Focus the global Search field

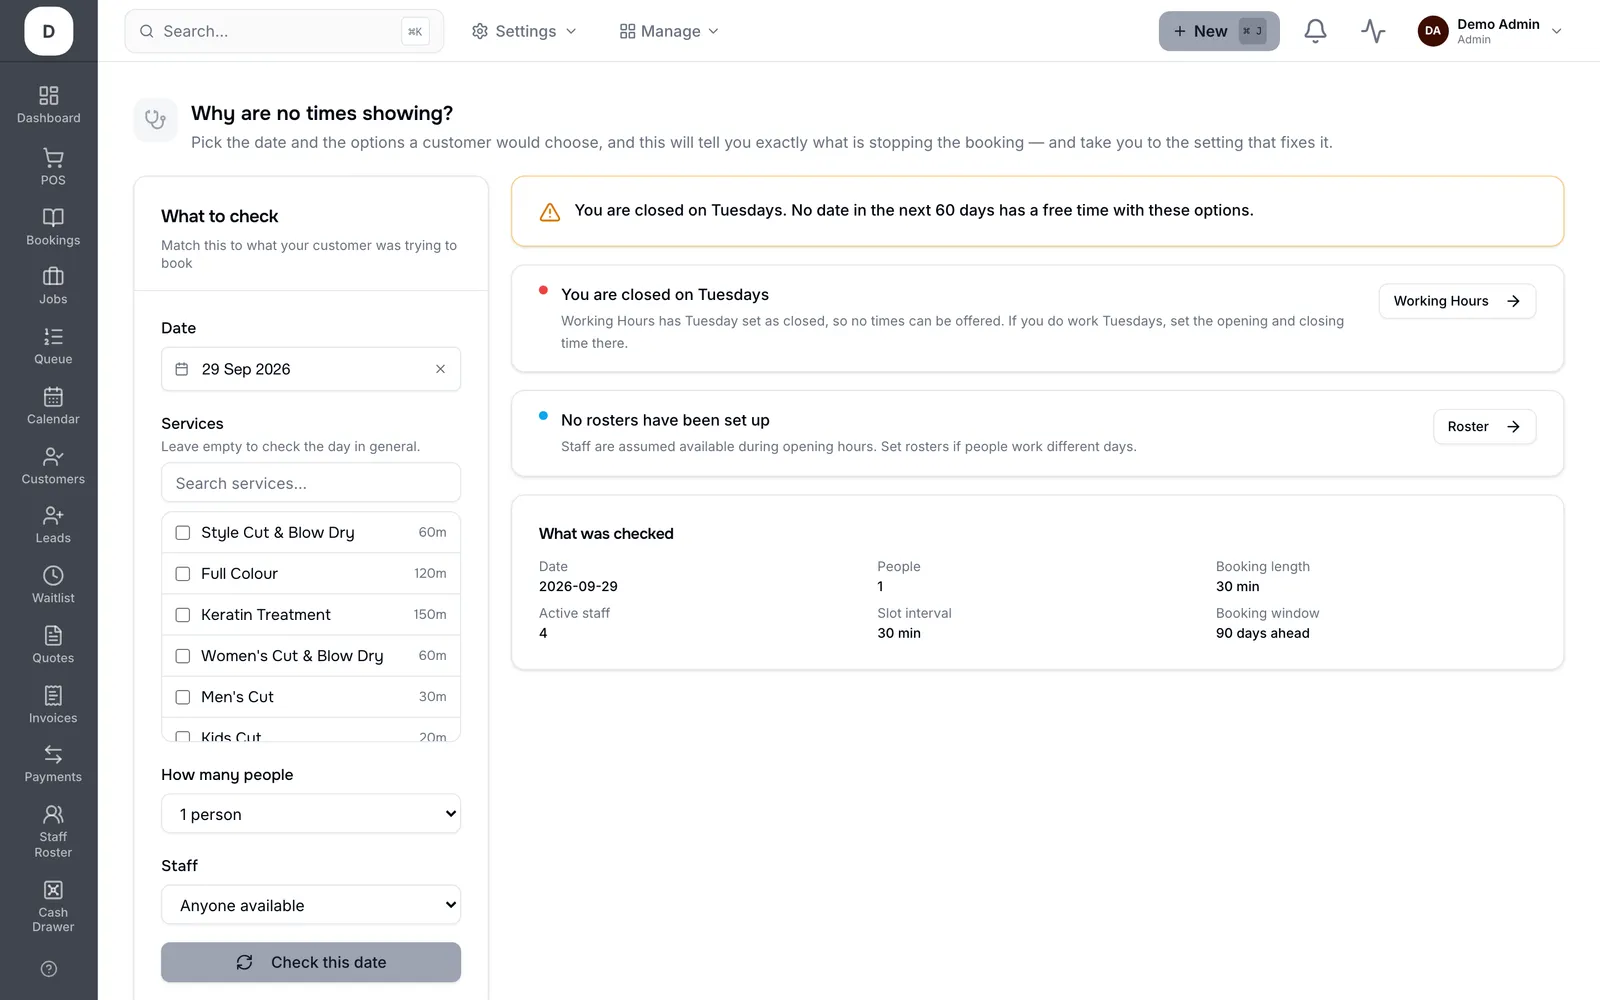pyautogui.click(x=284, y=31)
